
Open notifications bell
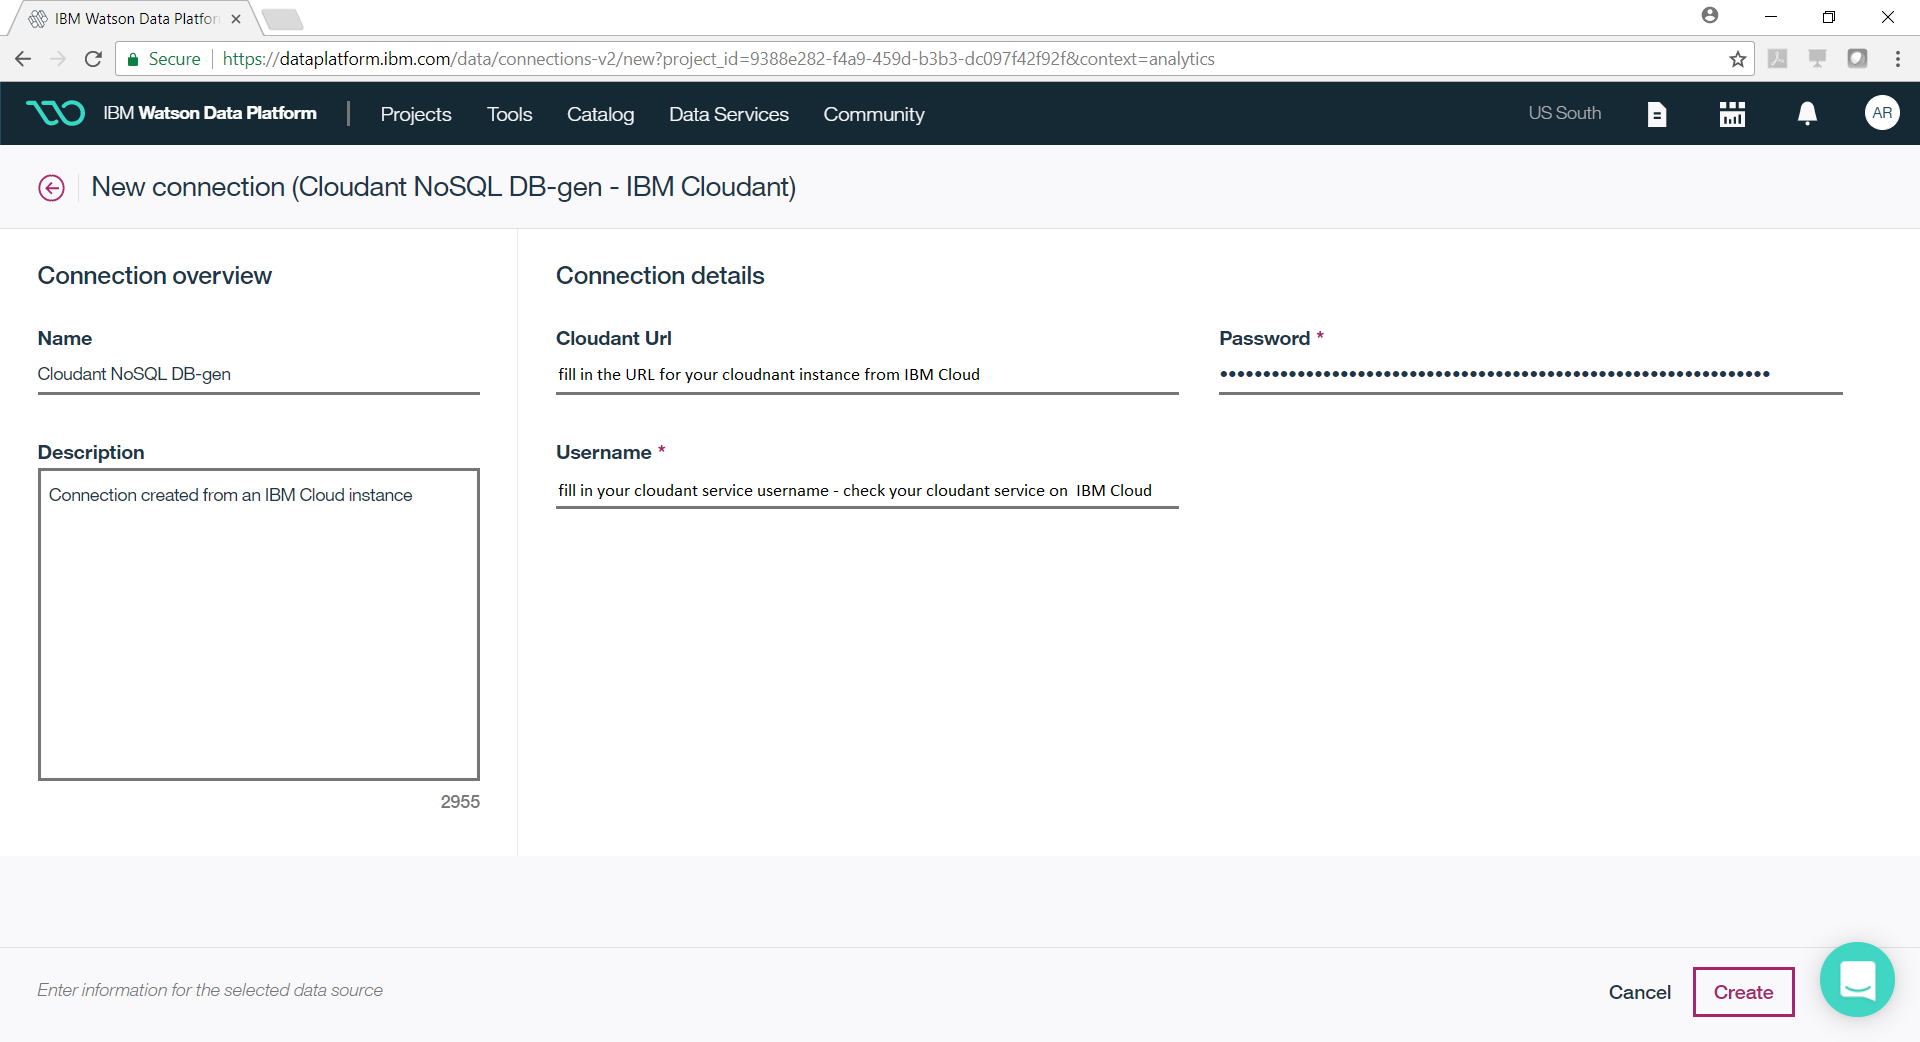(x=1807, y=114)
